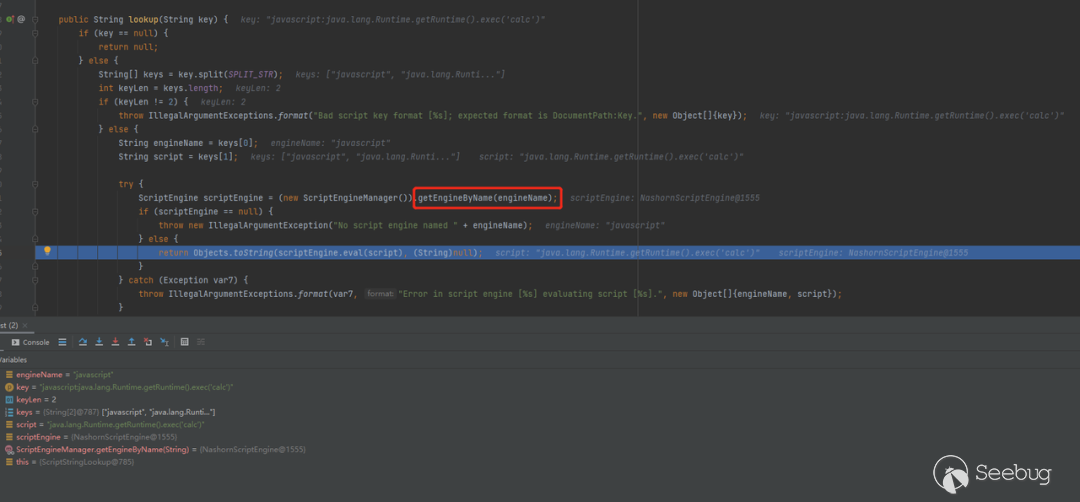Click inline hint 'scriptEngine: NashornScriptEngine@1555' after getEngineByName
Screen dimensions: 1080x502
point(665,198)
